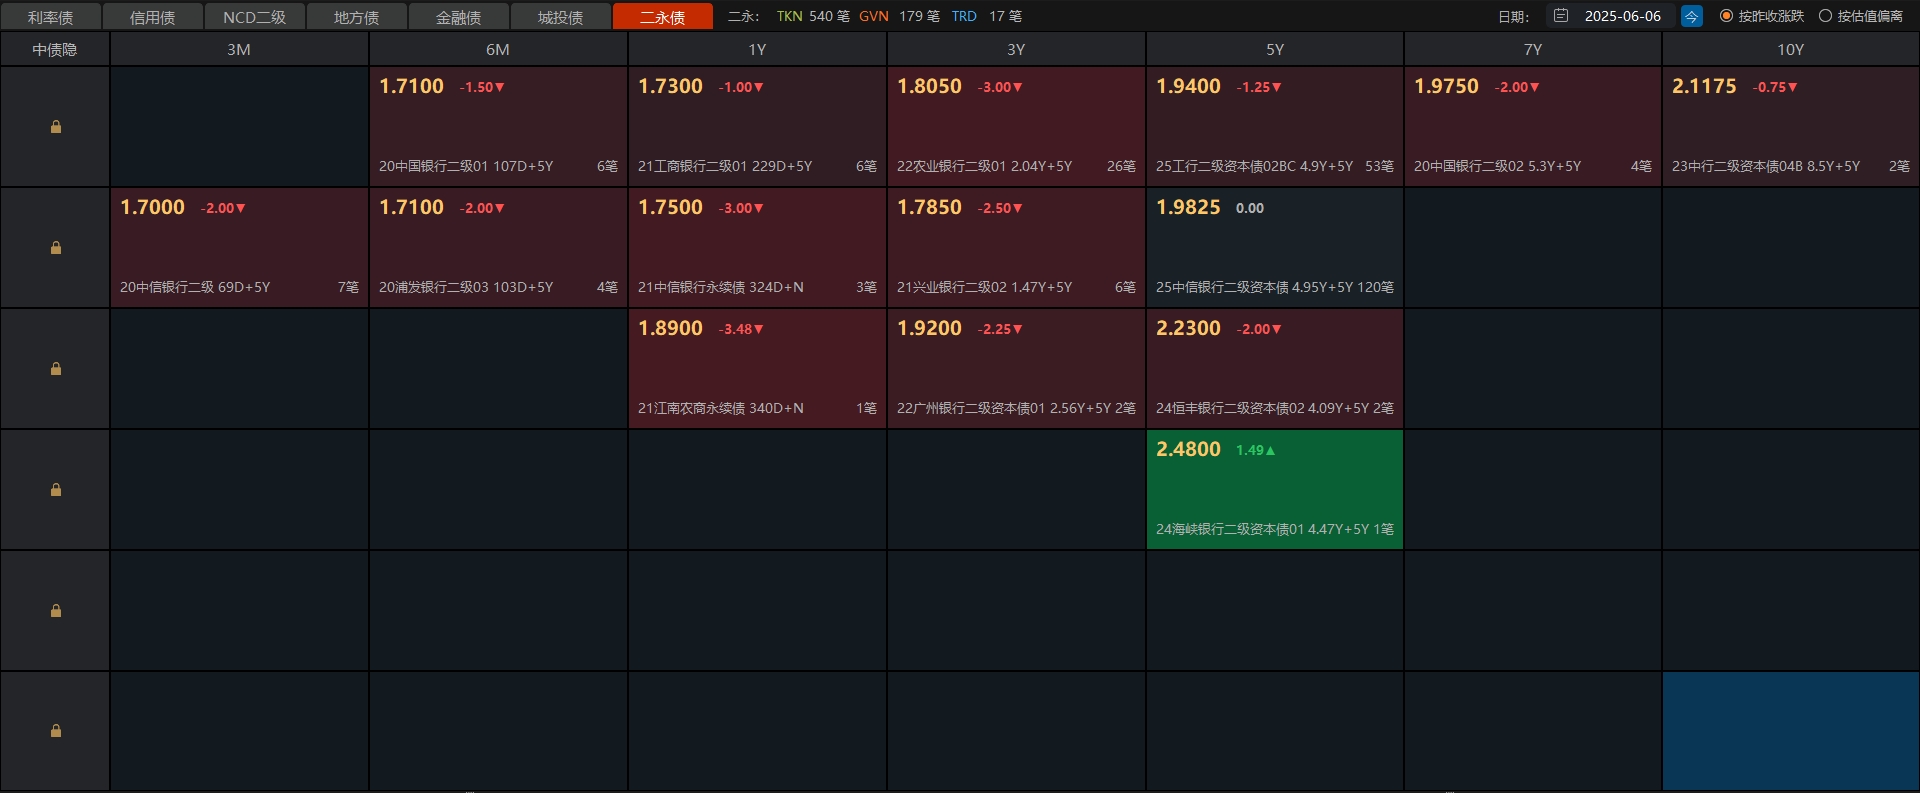Click the 中债隐 header cell
1920x793 pixels.
pos(55,49)
